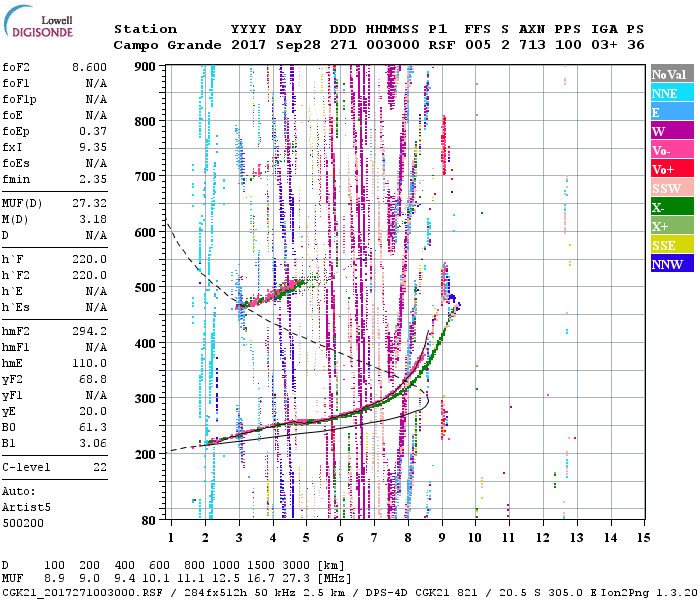Click the h`F2 value 220.0

pos(89,275)
